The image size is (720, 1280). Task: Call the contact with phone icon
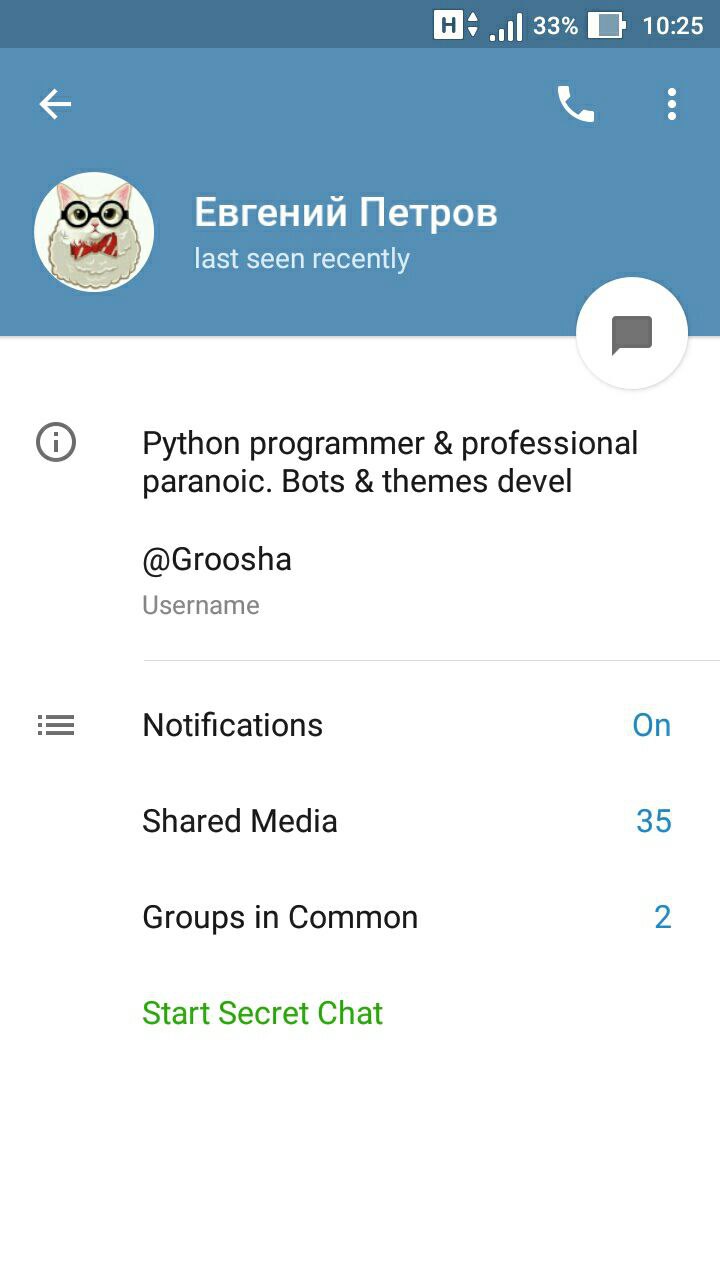[575, 104]
